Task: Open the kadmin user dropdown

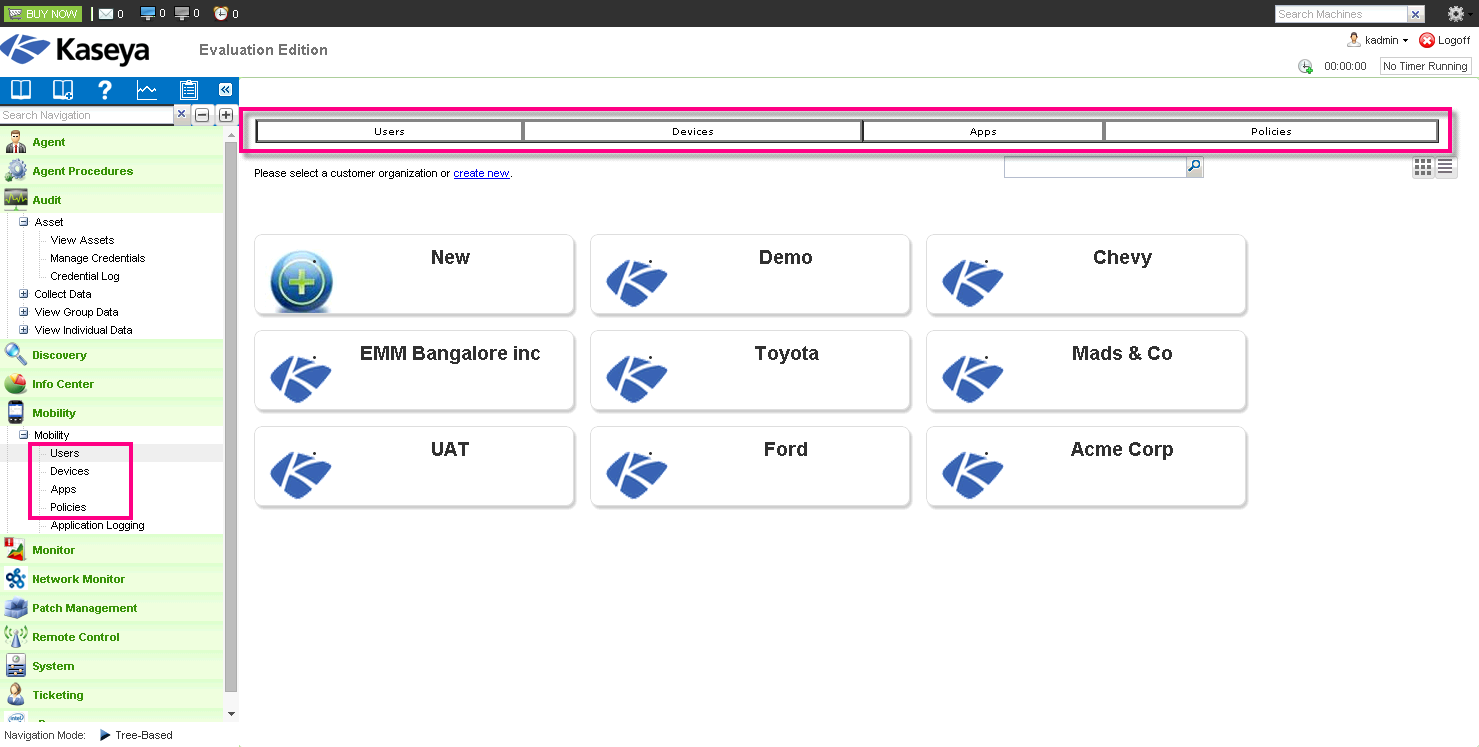Action: tap(1380, 40)
